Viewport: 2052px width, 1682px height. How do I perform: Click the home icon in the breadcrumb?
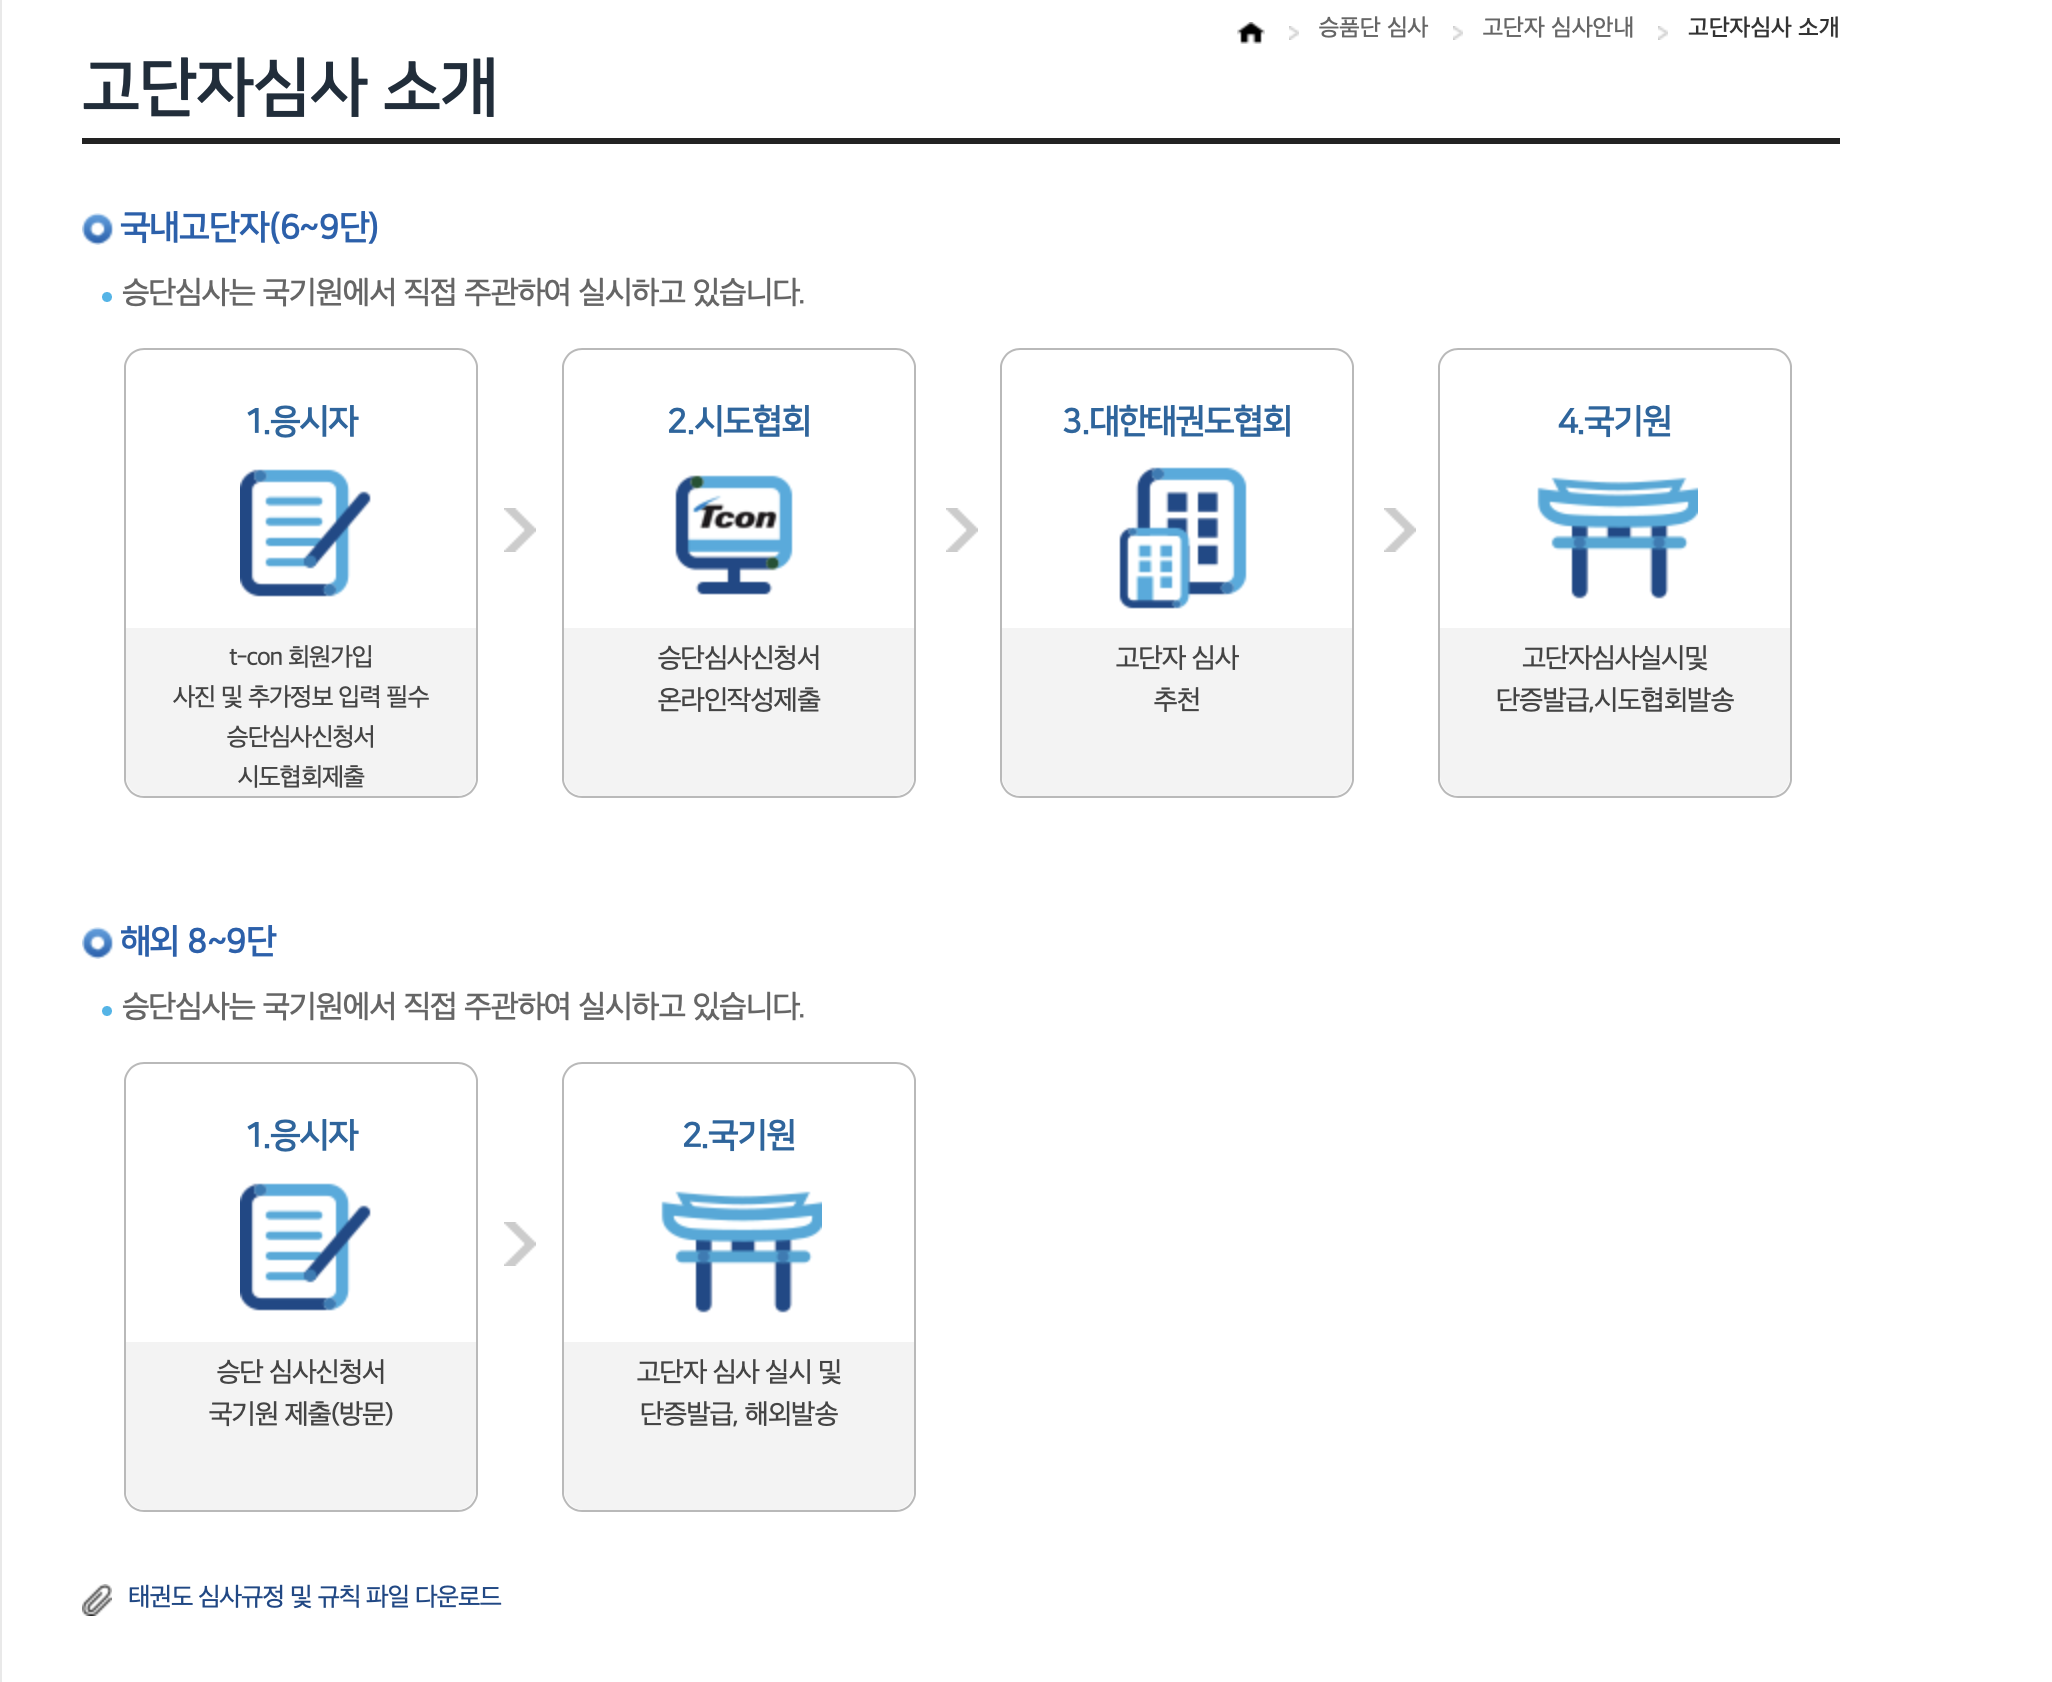click(1250, 33)
